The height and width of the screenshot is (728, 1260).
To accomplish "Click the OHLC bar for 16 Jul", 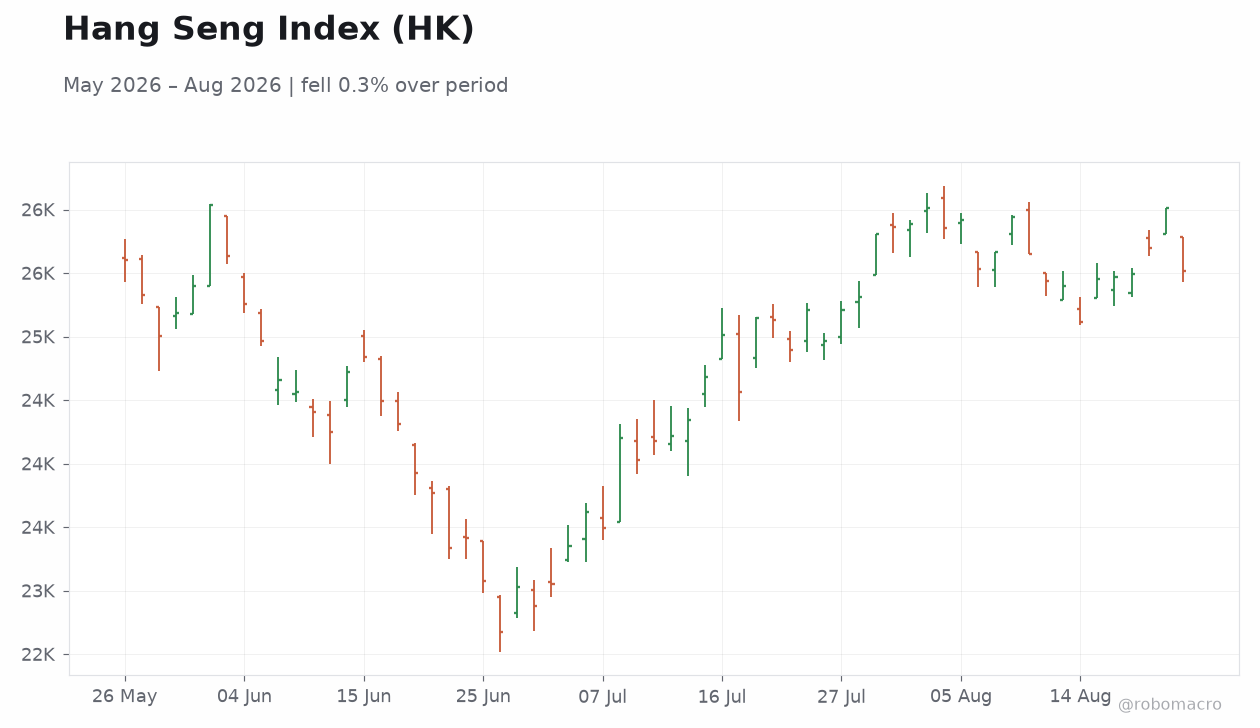I will (722, 334).
